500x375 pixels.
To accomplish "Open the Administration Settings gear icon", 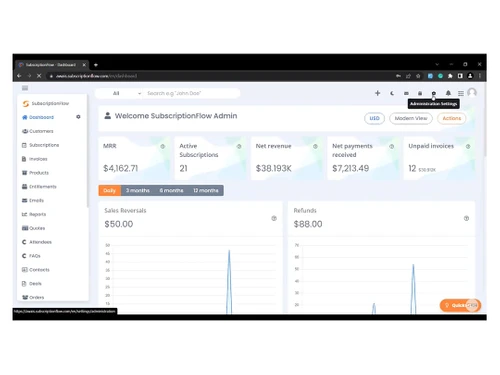I will pyautogui.click(x=434, y=93).
